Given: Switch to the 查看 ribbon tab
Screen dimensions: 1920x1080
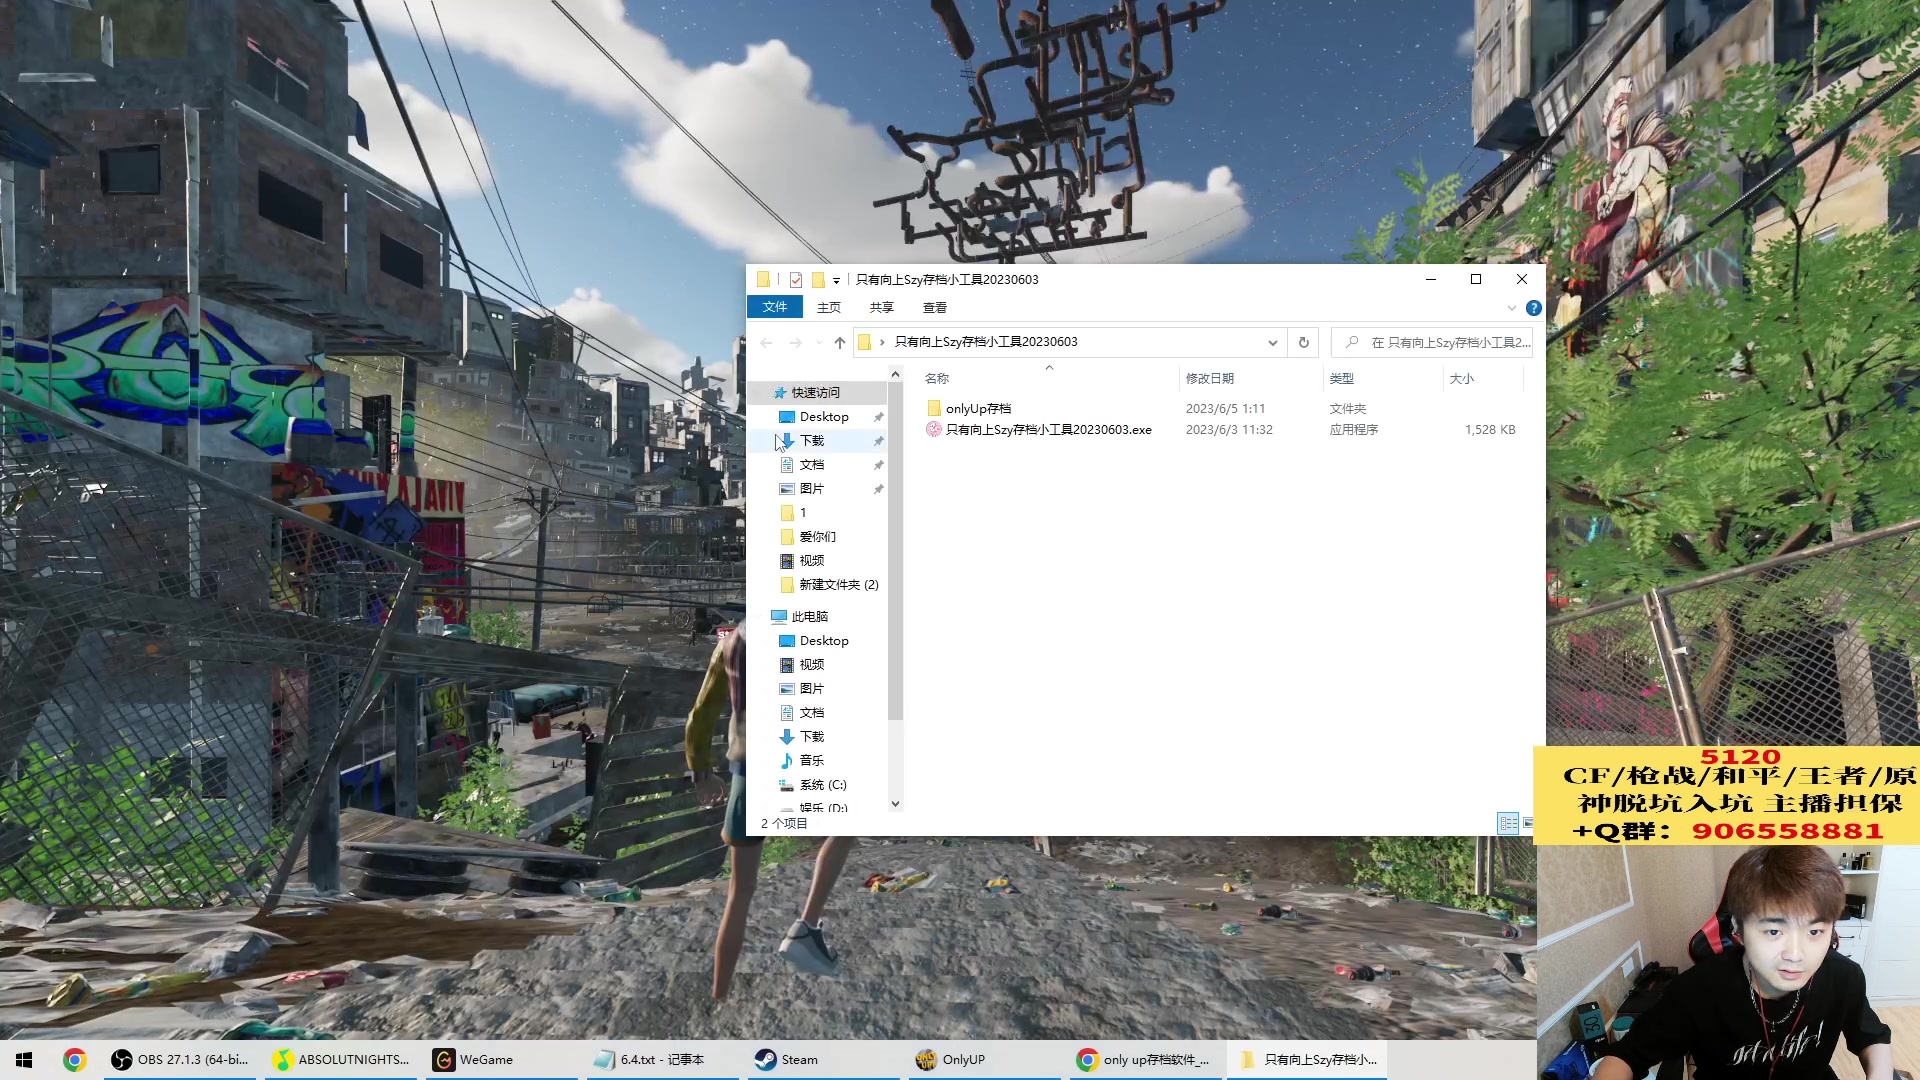Looking at the screenshot, I should 935,307.
